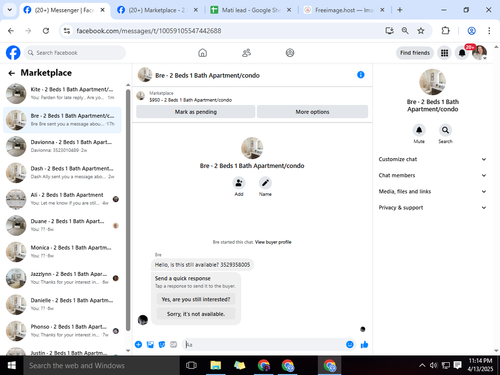Expand Privacy & support section

click(x=432, y=208)
